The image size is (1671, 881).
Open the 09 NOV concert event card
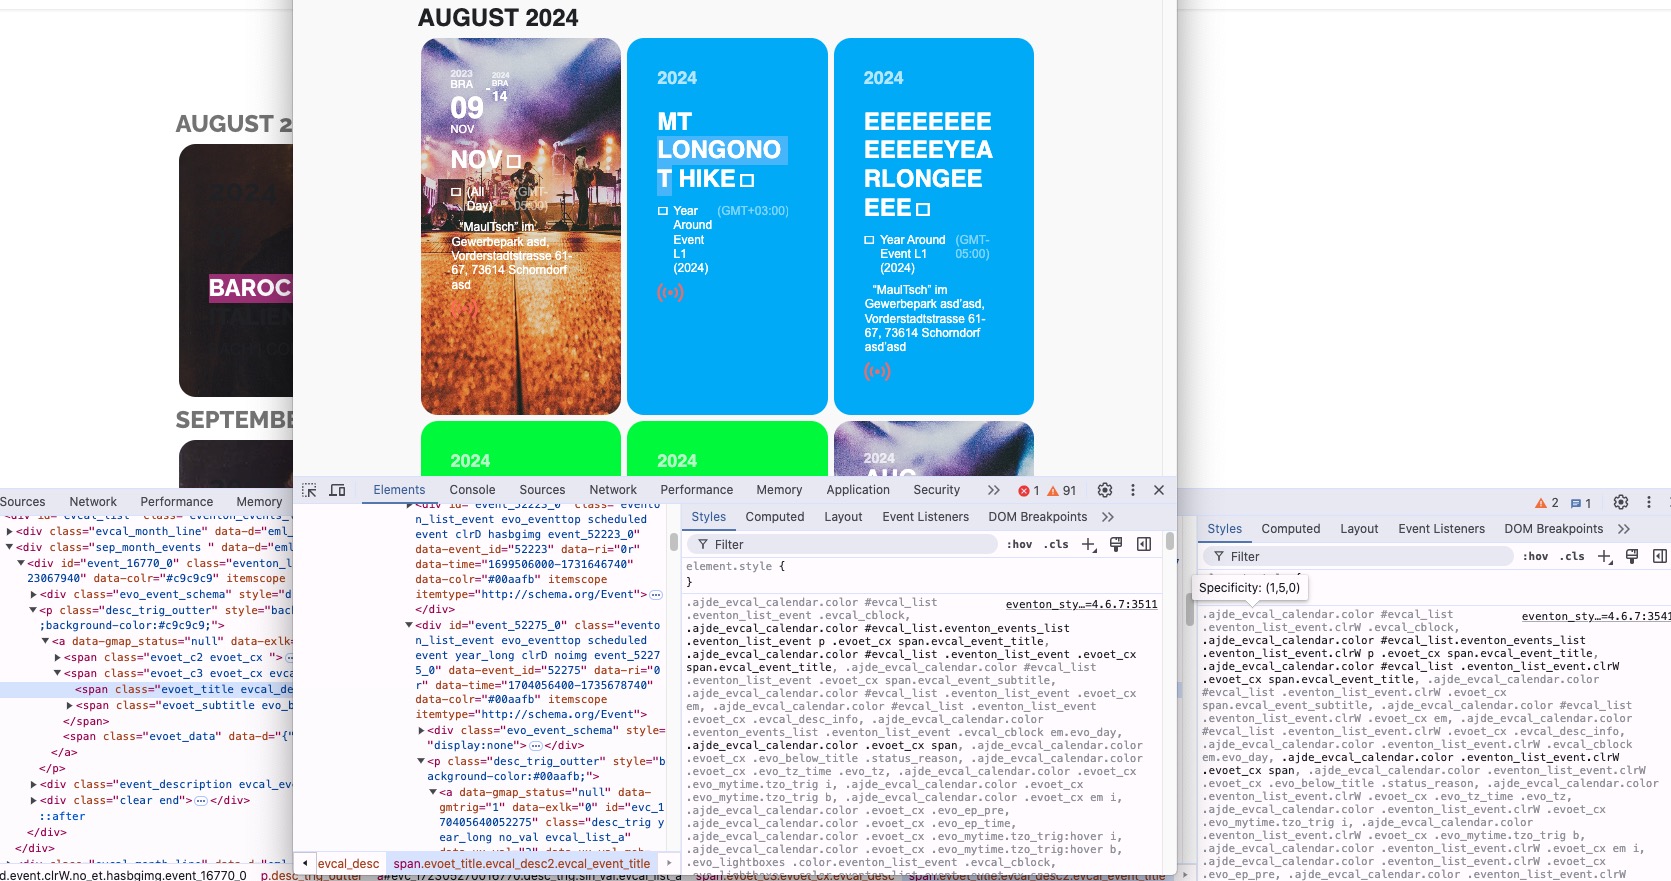pyautogui.click(x=521, y=226)
